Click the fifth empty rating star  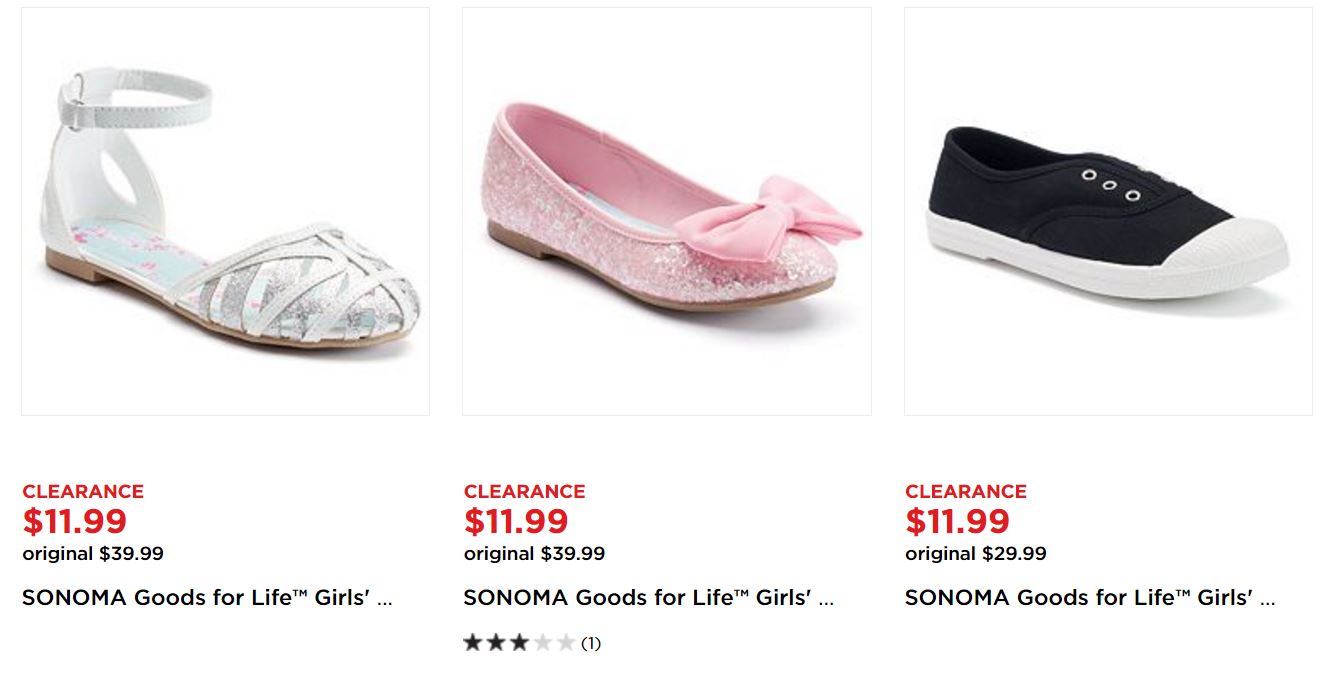(566, 643)
